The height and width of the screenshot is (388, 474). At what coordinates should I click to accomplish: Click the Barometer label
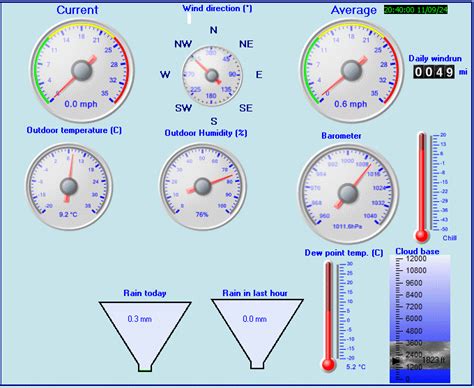[x=341, y=136]
